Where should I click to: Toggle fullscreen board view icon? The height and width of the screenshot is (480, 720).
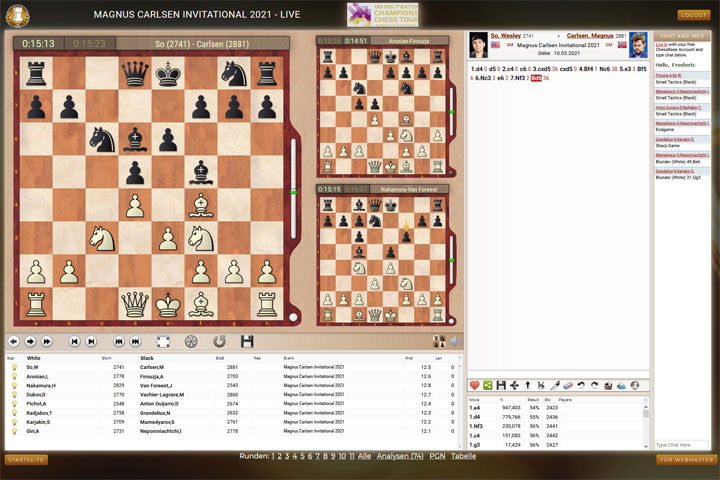163,341
